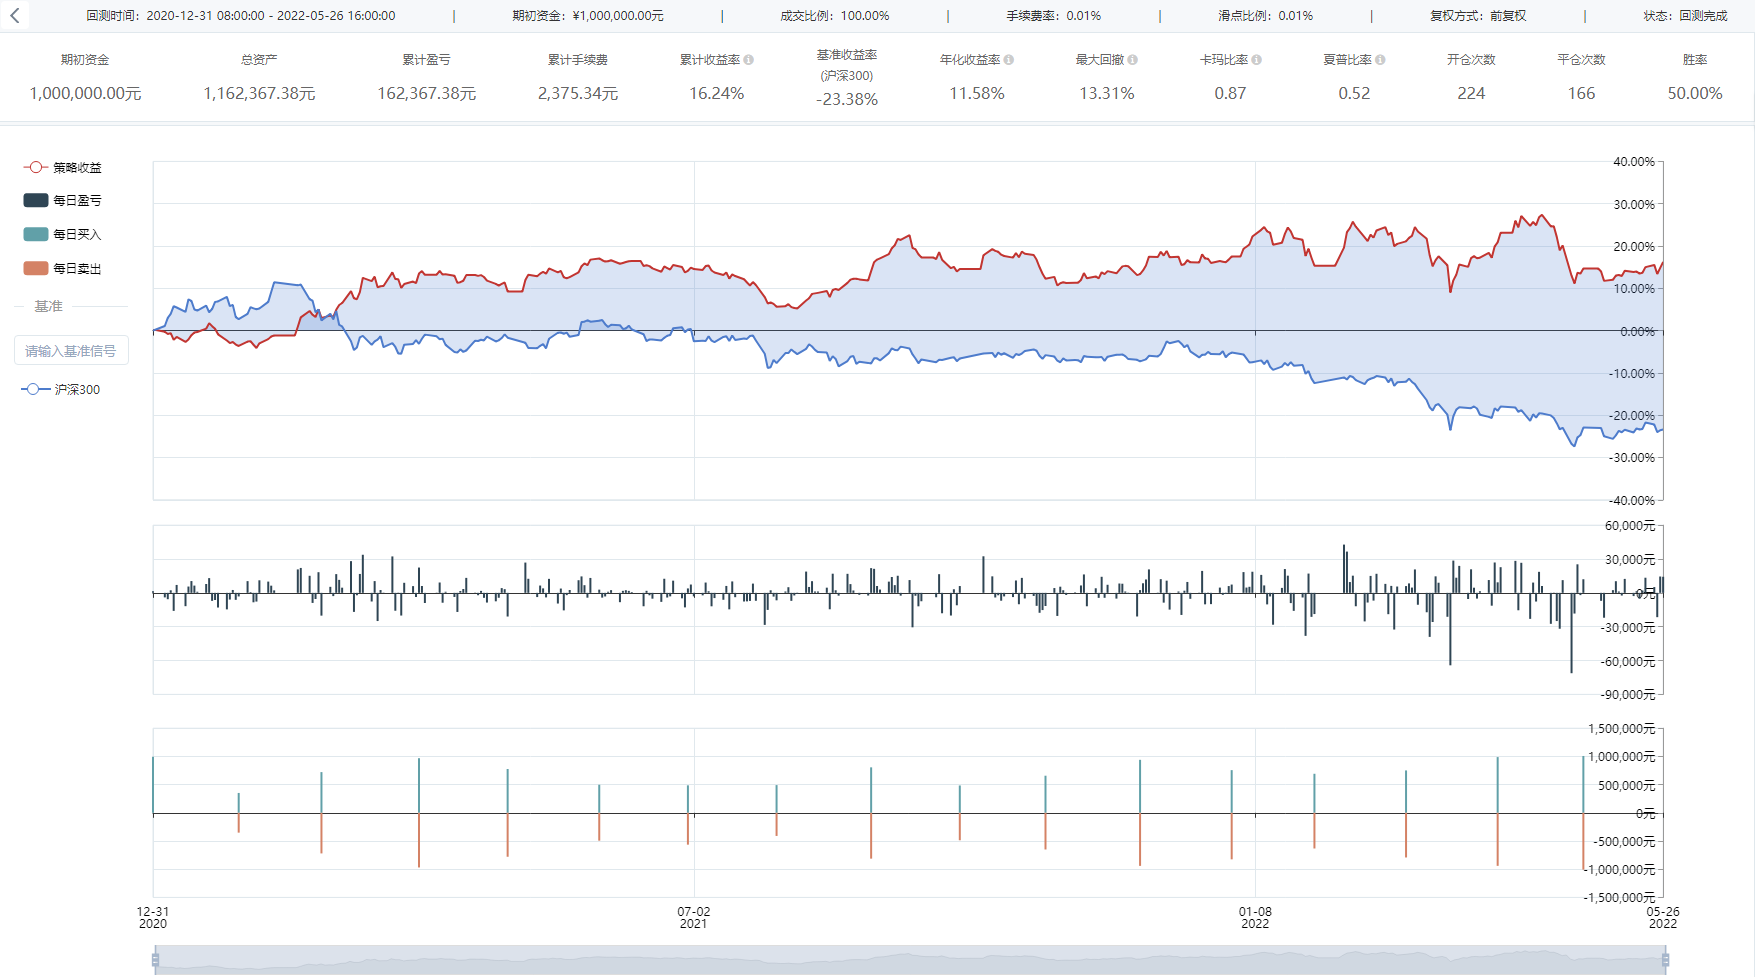
Task: Click the 累计盈亏 value 162,367.38元
Action: click(x=427, y=93)
